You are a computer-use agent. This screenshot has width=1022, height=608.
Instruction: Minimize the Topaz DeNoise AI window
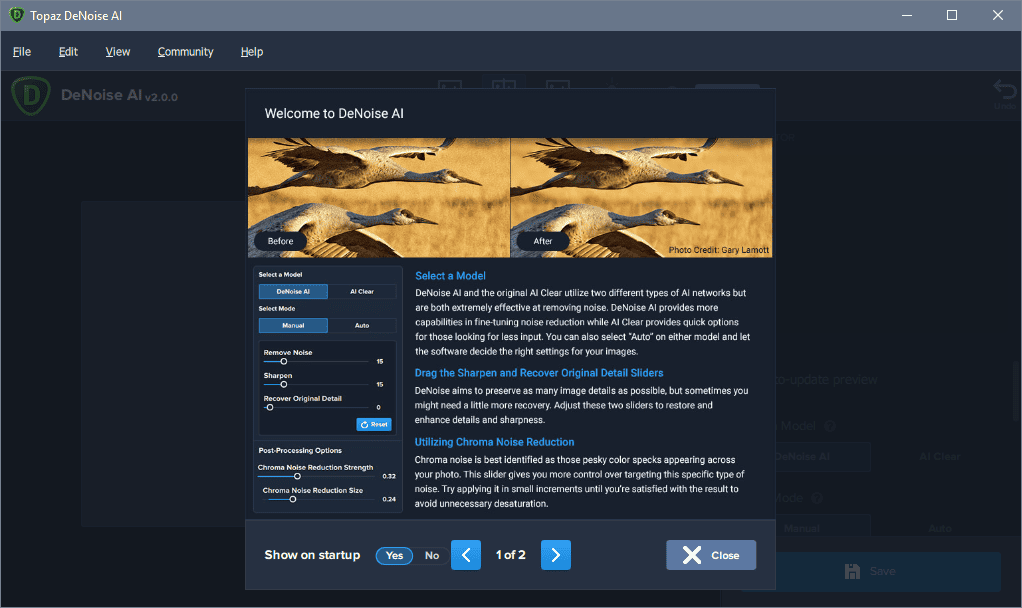point(907,15)
